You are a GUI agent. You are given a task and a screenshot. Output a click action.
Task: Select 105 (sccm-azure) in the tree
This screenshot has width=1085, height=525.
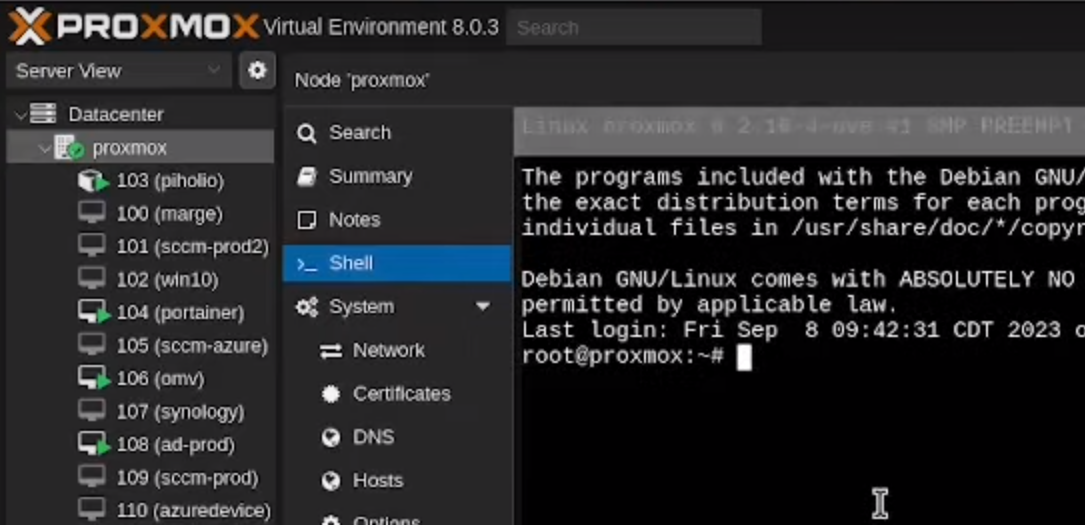point(192,346)
